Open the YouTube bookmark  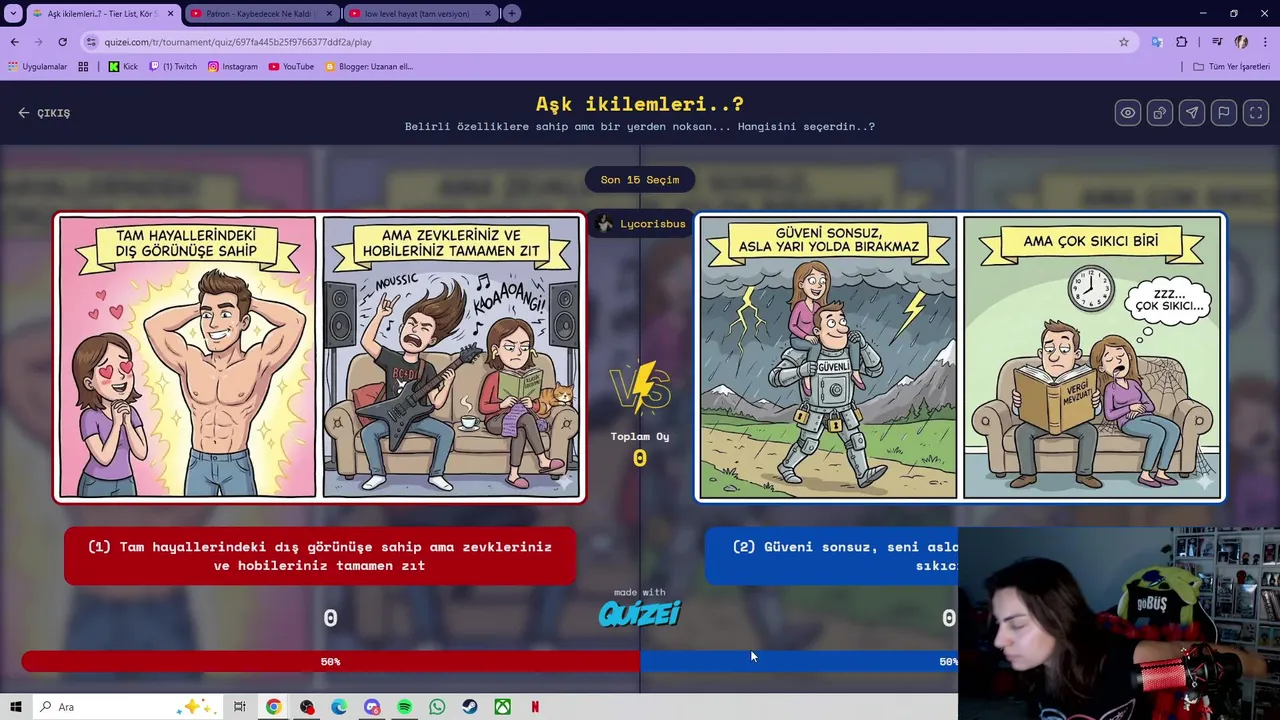point(291,67)
